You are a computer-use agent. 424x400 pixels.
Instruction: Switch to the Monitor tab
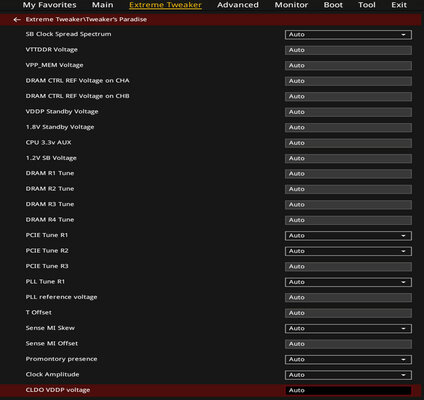click(x=291, y=5)
